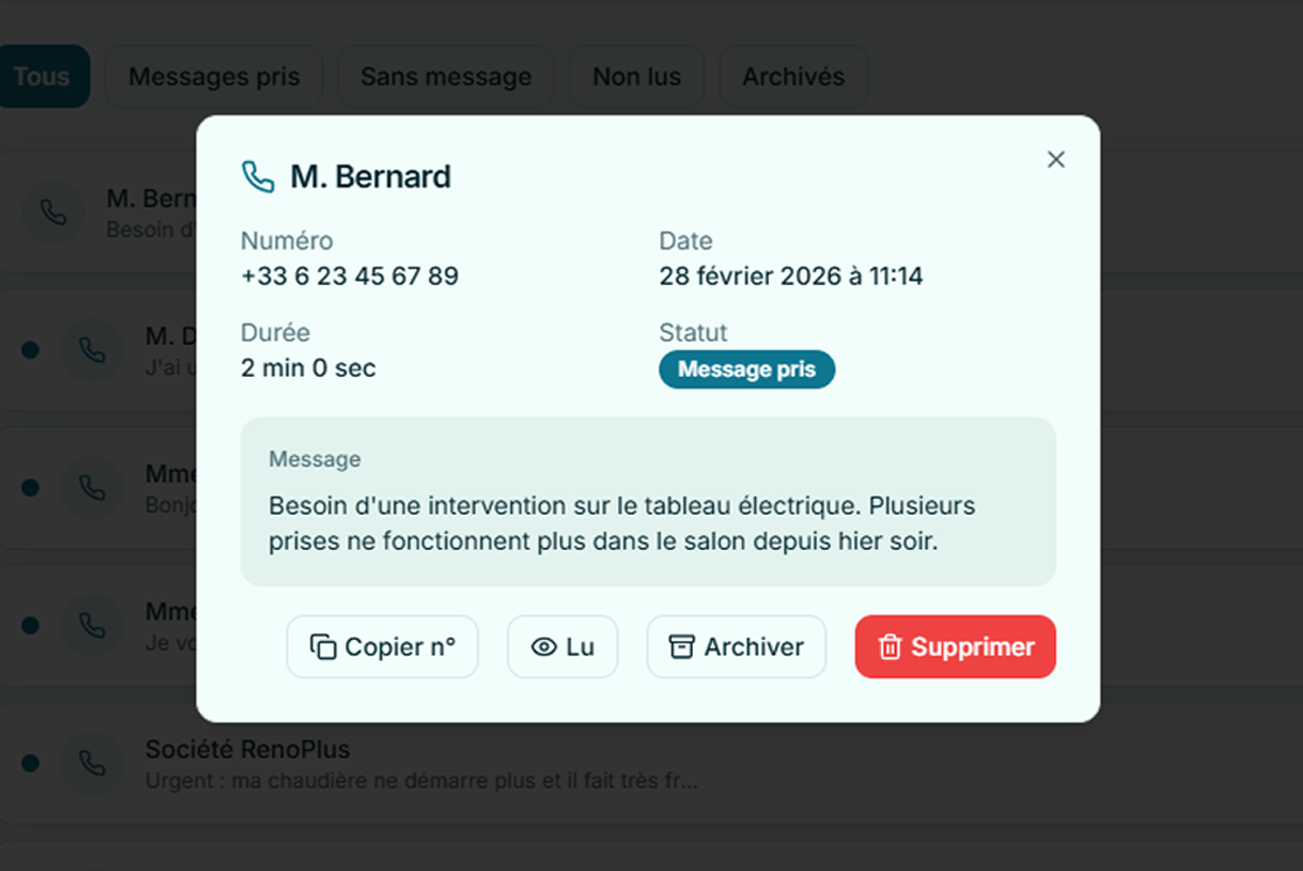Click the trash icon in Supprimer button

[889, 647]
